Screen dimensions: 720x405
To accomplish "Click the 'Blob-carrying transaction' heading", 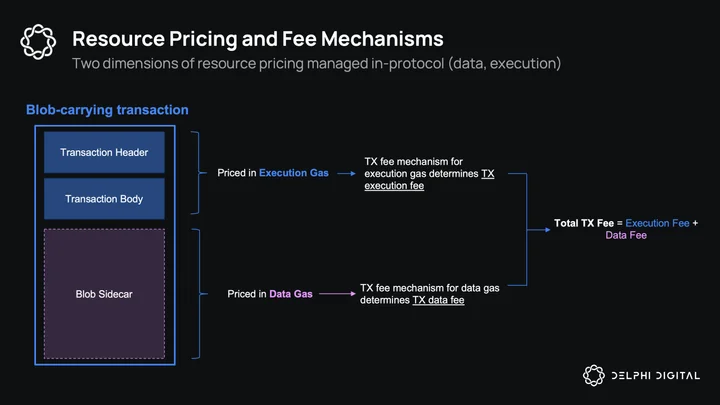I will click(x=107, y=110).
